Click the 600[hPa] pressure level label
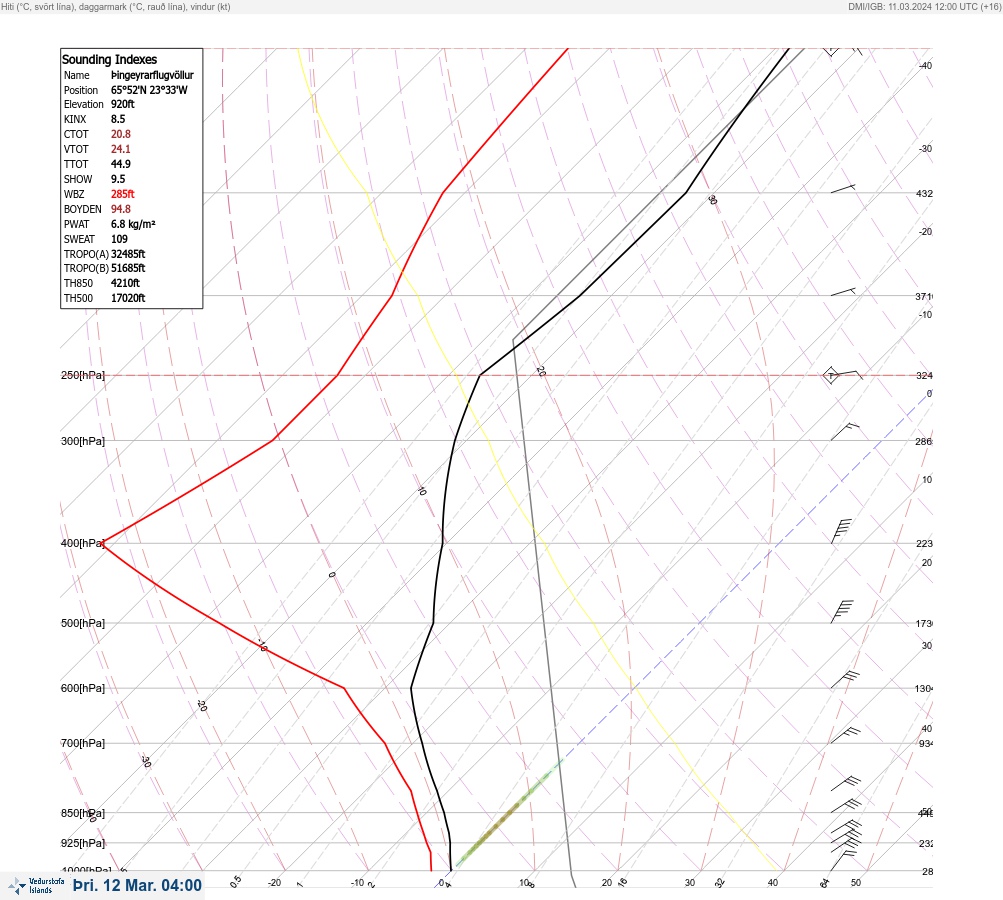 tap(83, 688)
